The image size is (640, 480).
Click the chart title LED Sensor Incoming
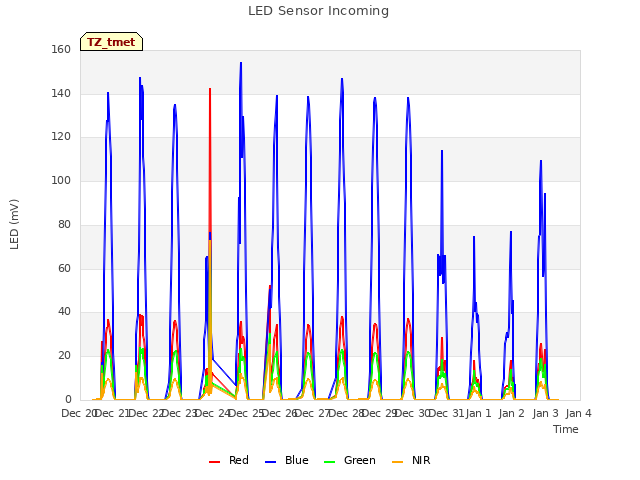[x=318, y=11]
